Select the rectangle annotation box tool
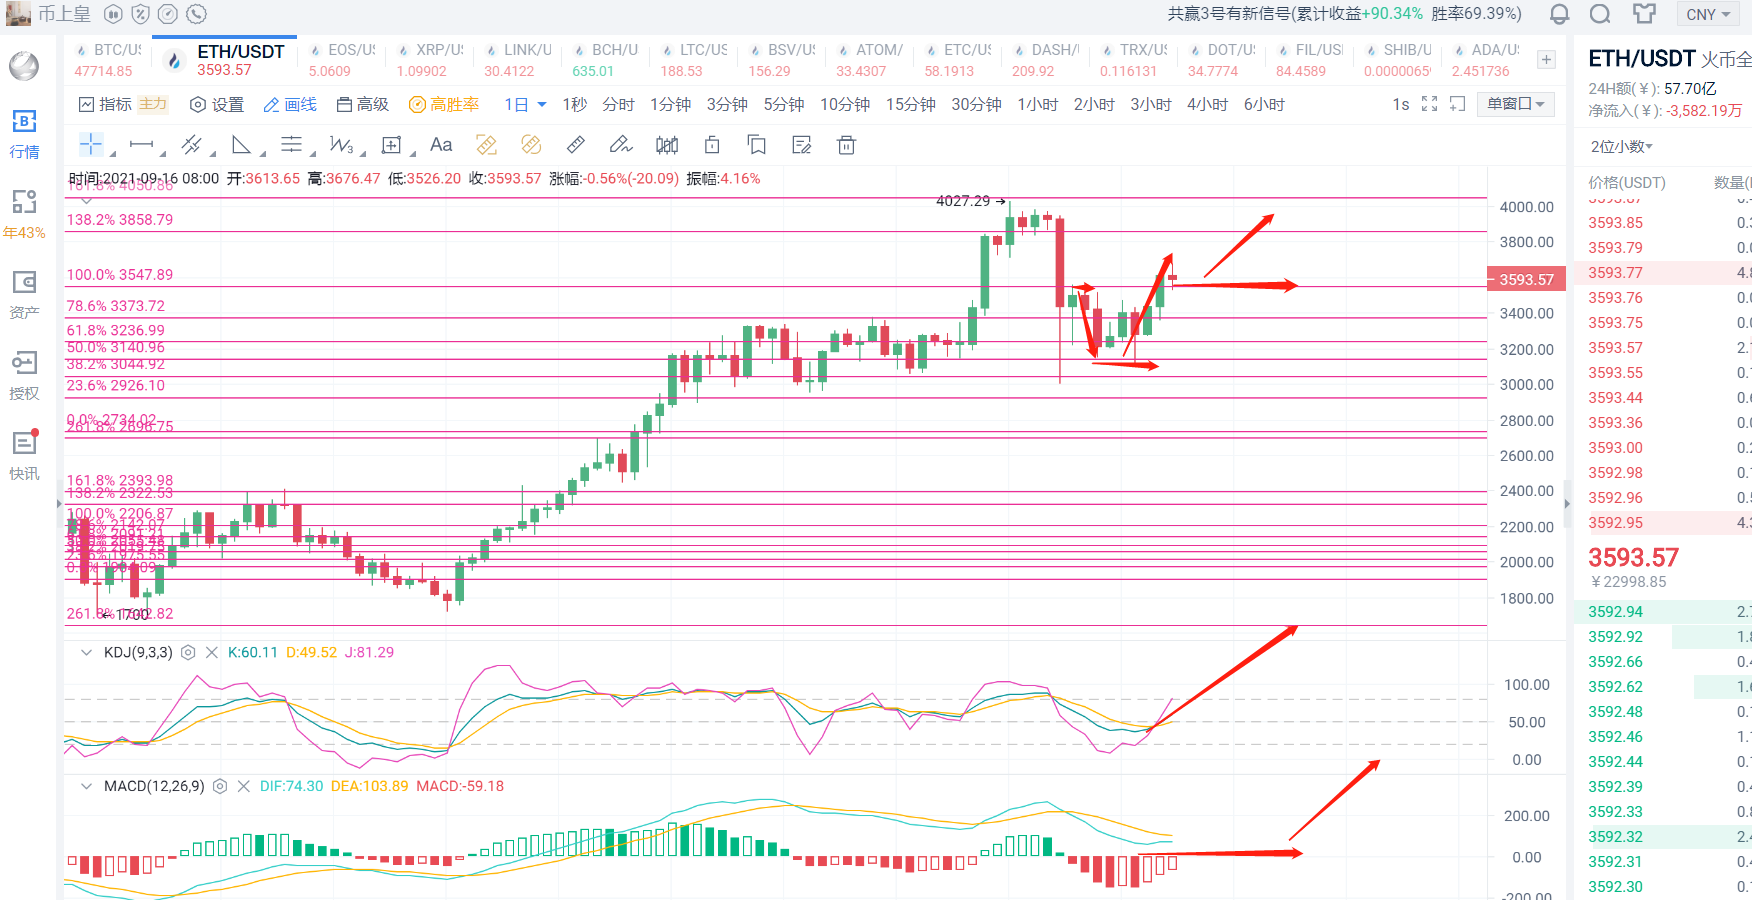The image size is (1752, 900). [x=392, y=146]
